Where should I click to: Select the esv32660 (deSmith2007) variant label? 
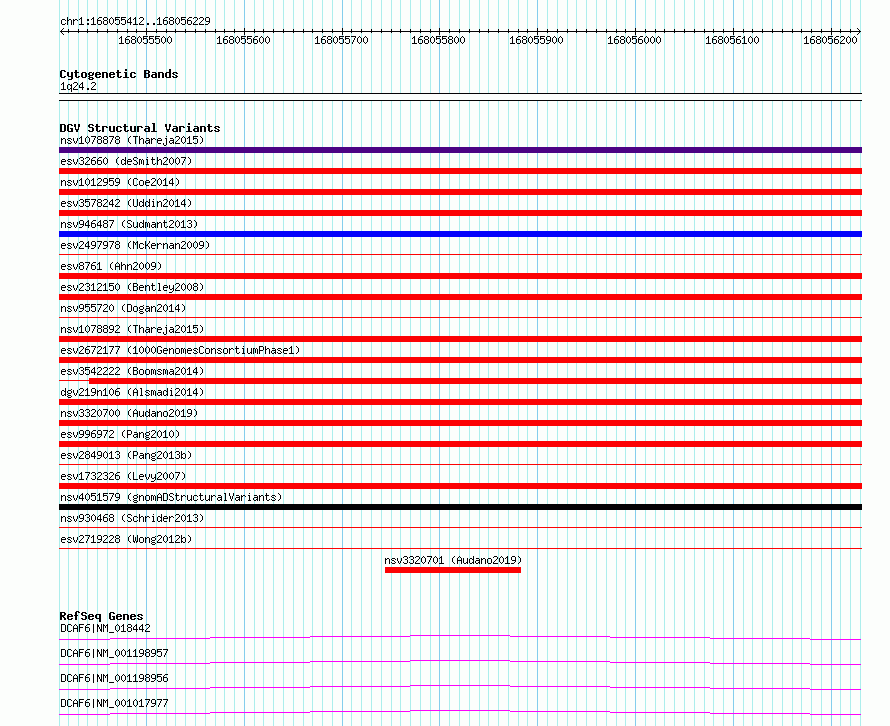[x=126, y=161]
